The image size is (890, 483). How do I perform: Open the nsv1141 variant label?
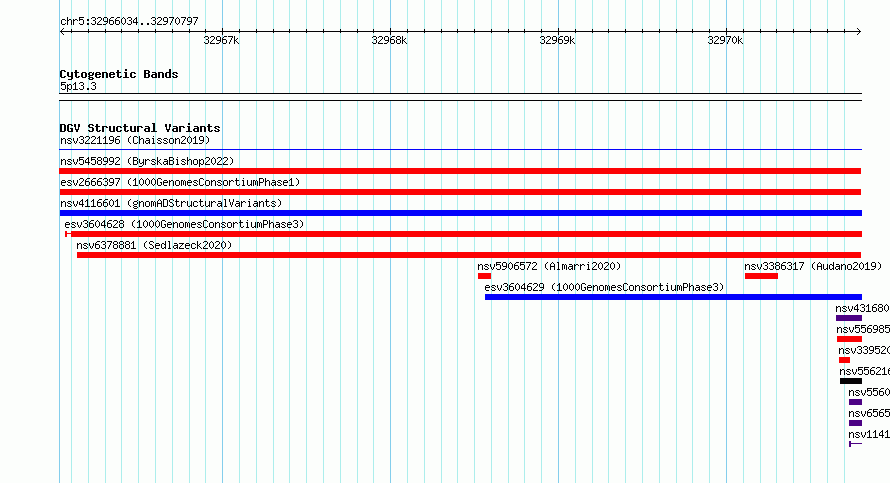tap(869, 434)
